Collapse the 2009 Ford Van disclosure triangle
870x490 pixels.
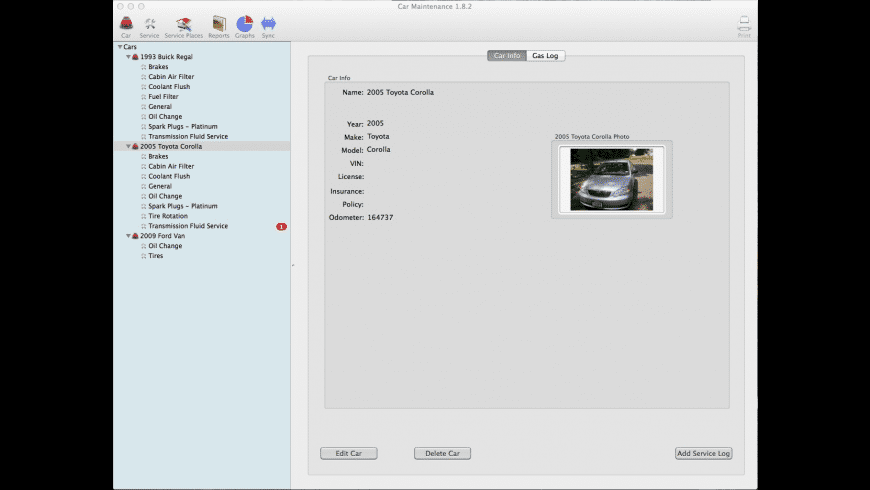(x=128, y=236)
